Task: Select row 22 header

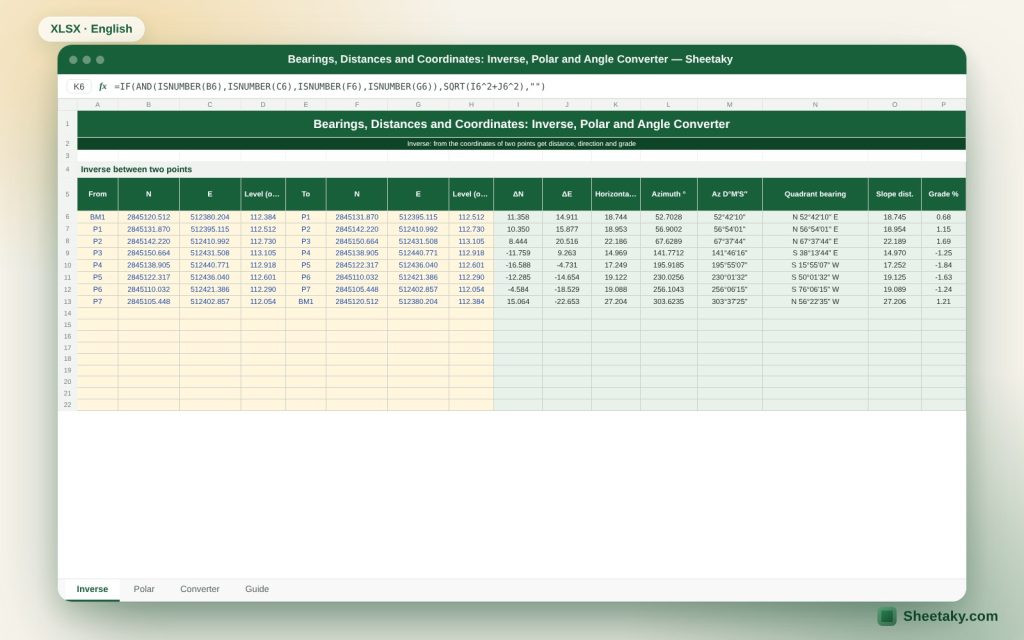Action: [x=67, y=405]
